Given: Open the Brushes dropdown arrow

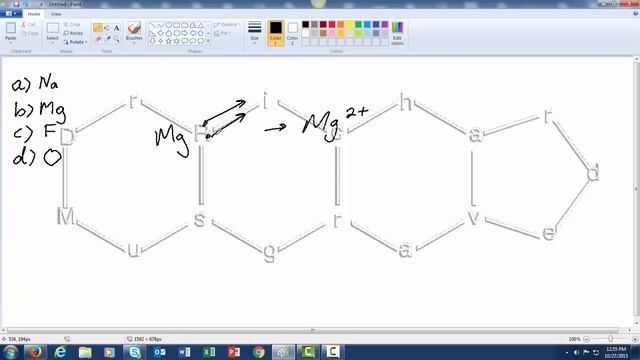Looking at the screenshot, I should click(x=134, y=43).
